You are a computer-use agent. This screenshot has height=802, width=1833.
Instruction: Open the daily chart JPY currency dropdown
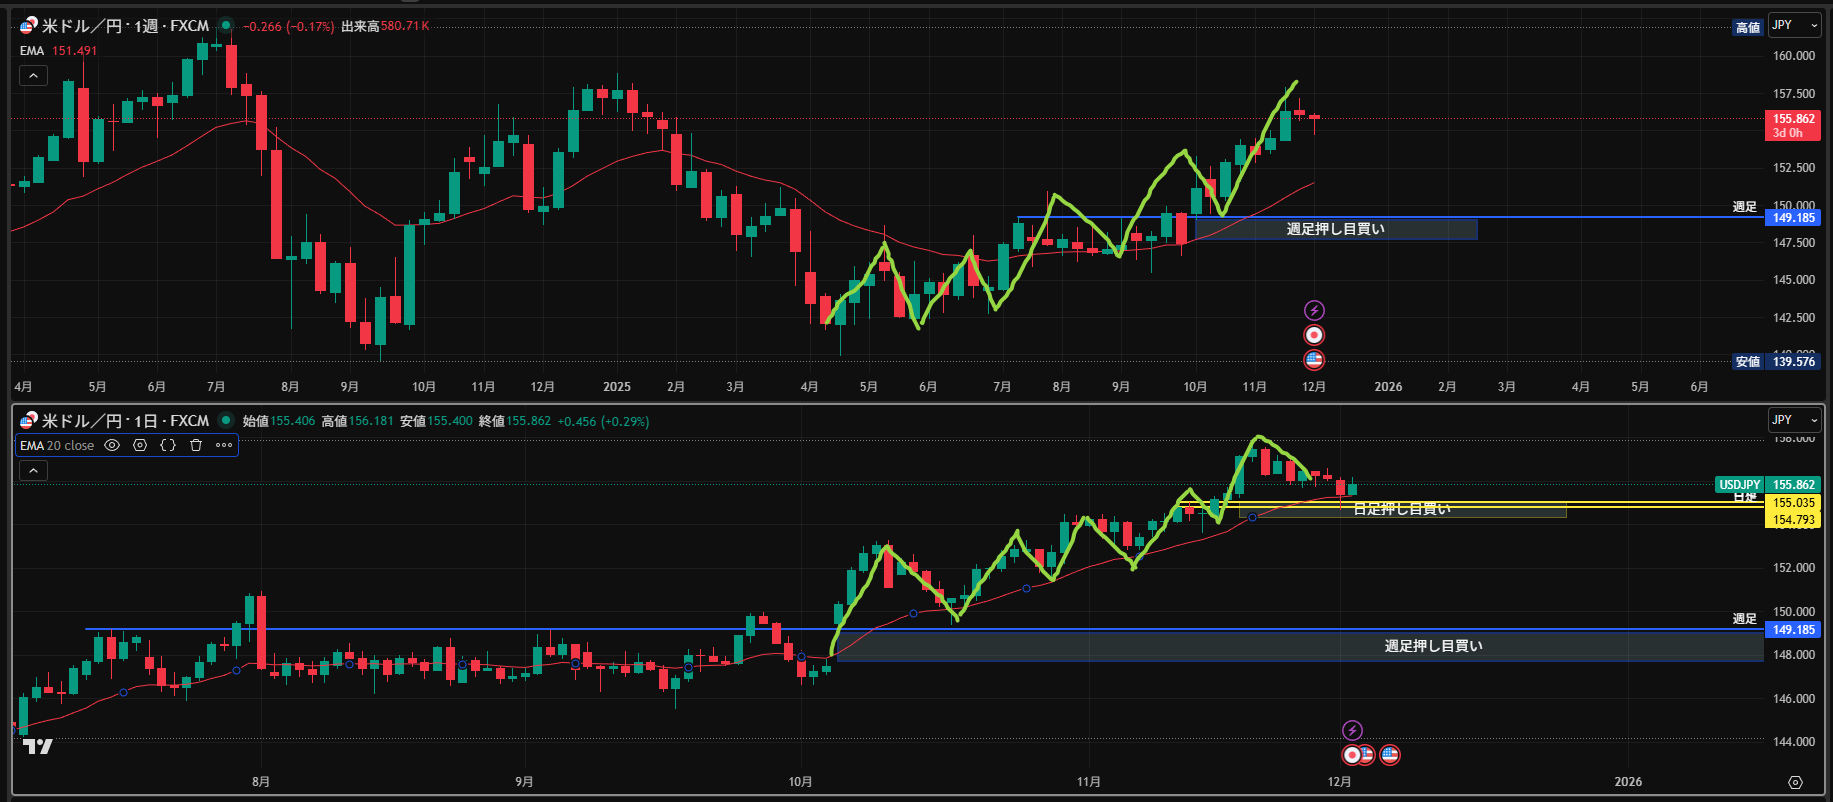[1794, 420]
